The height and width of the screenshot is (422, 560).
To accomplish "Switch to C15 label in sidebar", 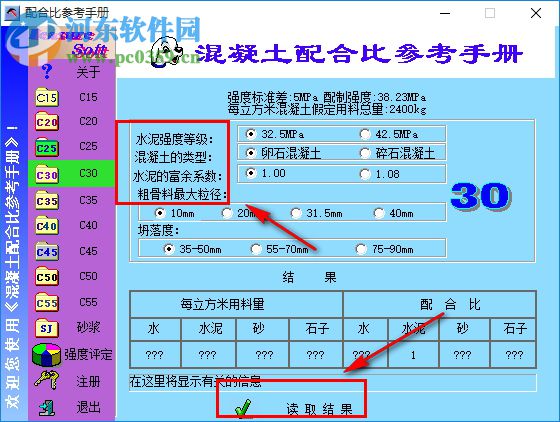I will tap(88, 97).
